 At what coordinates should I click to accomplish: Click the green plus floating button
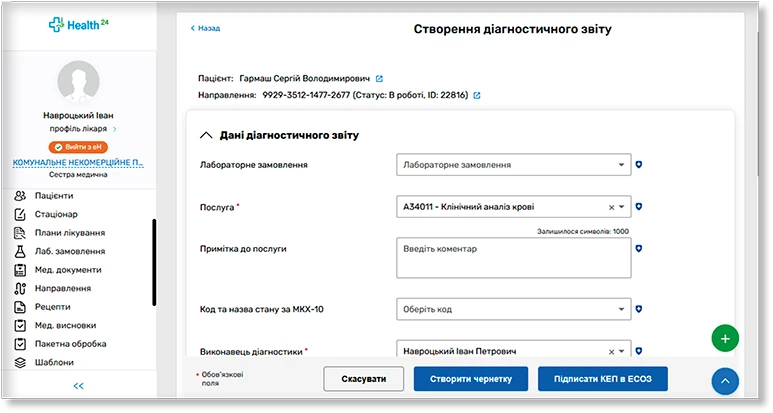coord(725,339)
